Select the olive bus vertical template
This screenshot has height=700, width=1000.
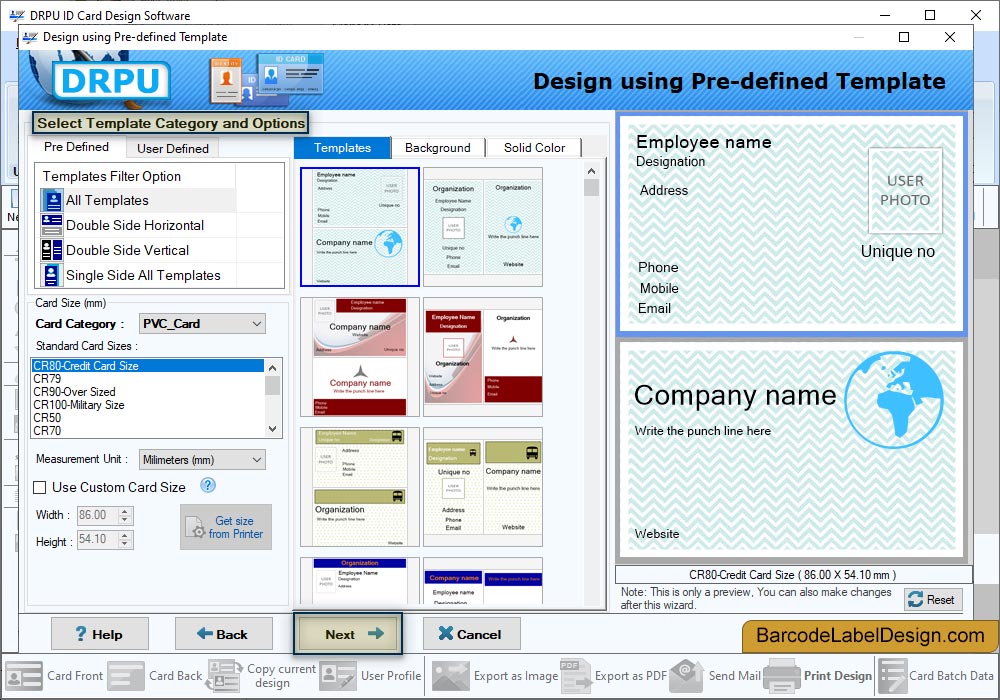pyautogui.click(x=483, y=487)
